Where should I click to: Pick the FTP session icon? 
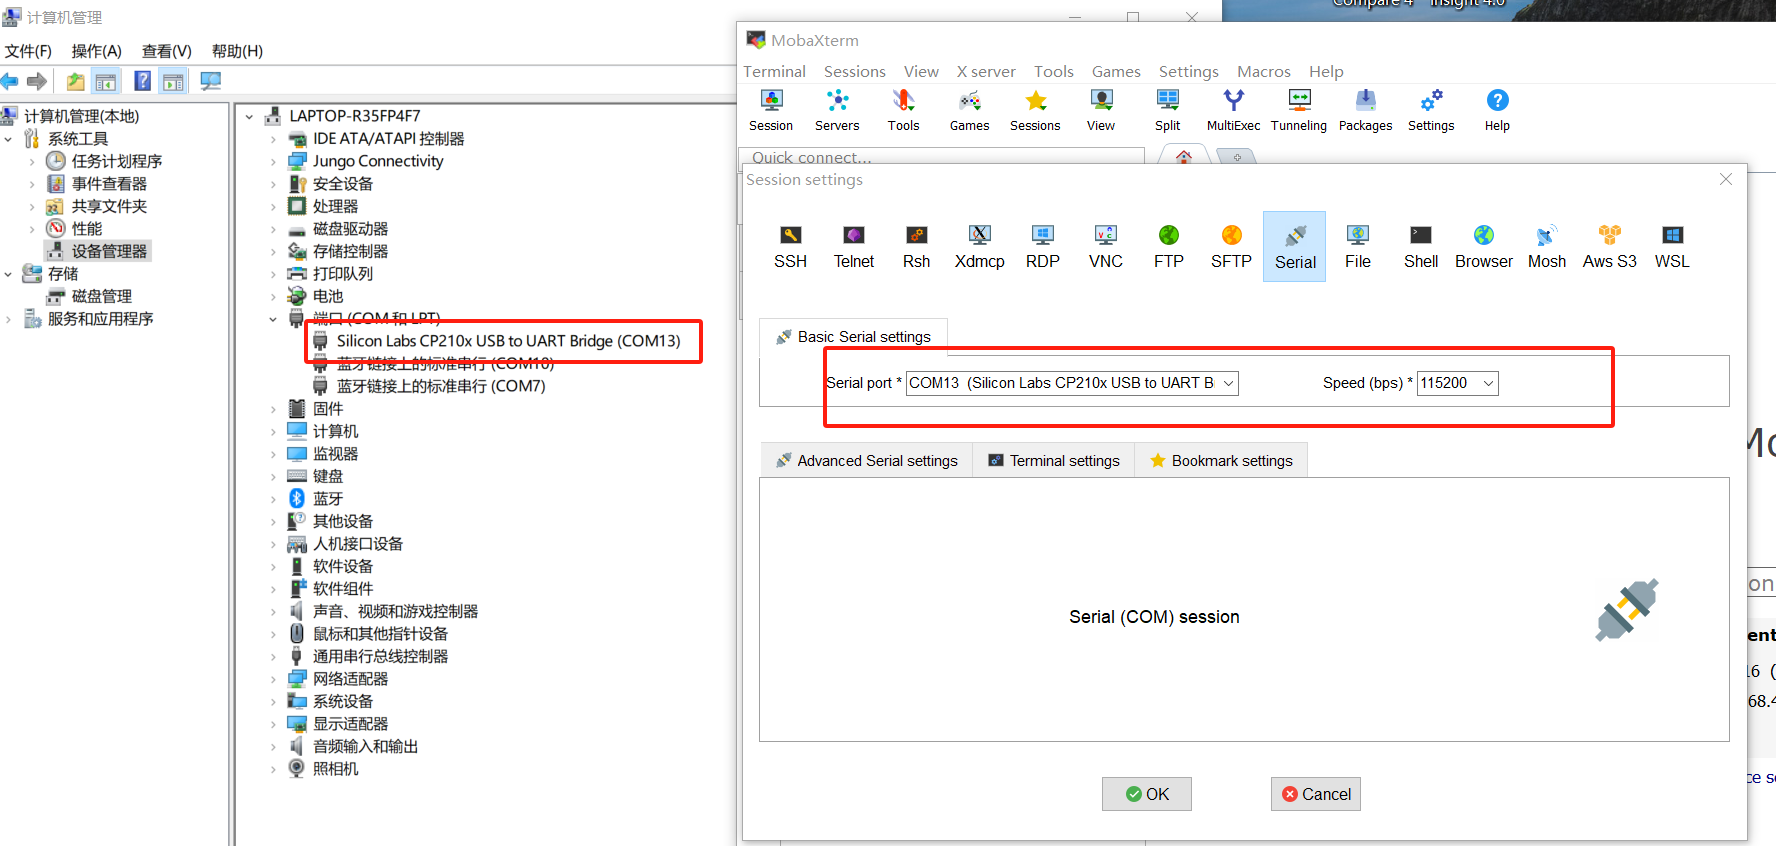1168,247
